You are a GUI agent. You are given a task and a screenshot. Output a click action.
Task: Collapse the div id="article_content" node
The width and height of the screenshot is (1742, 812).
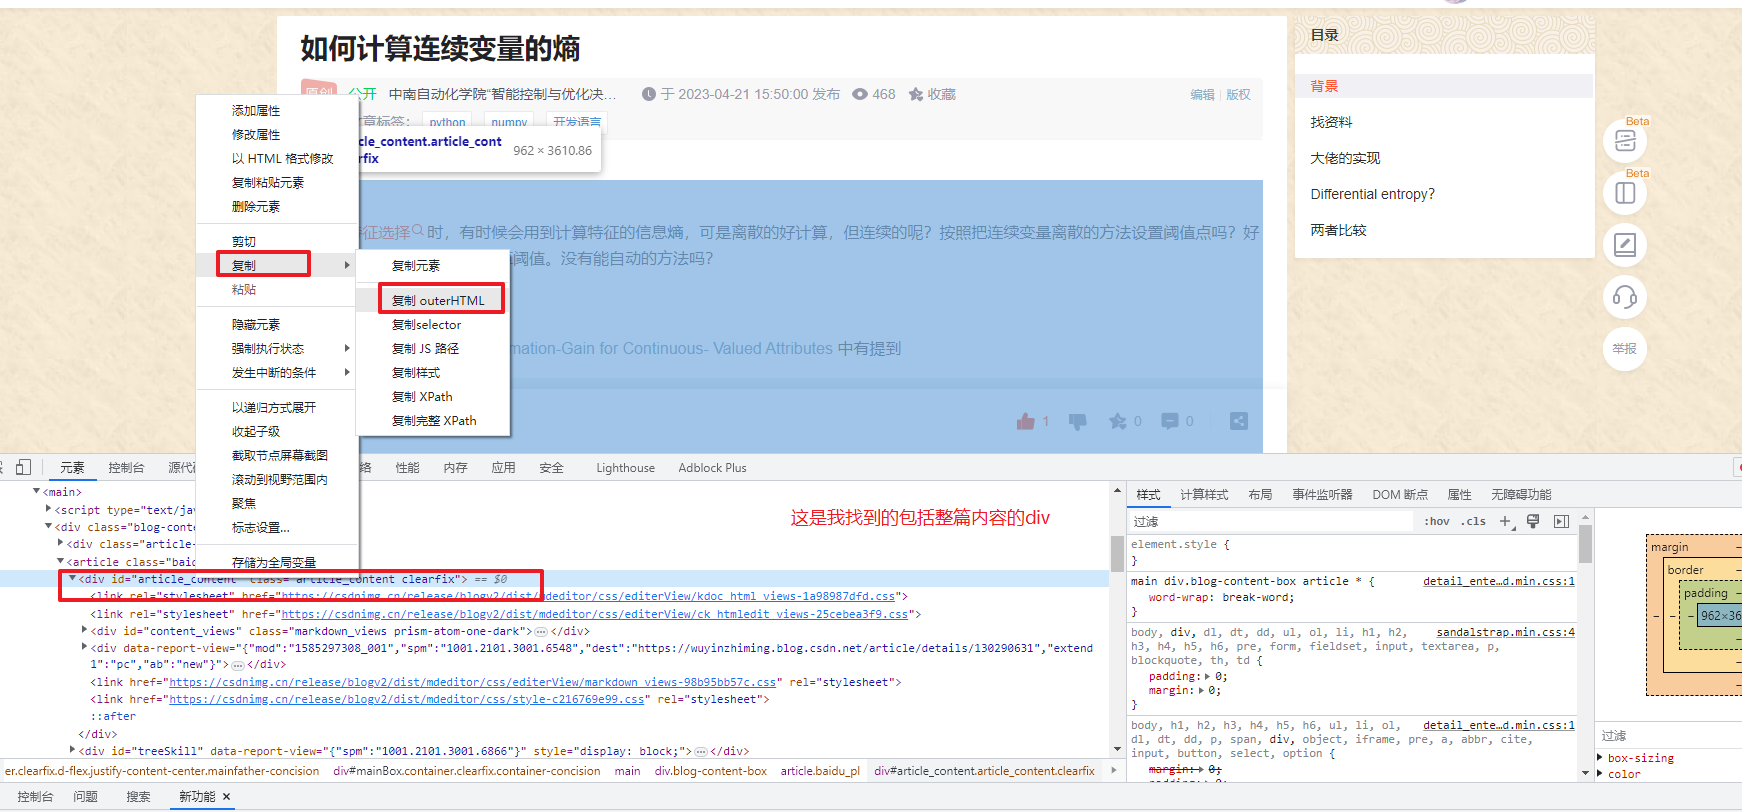tap(72, 578)
